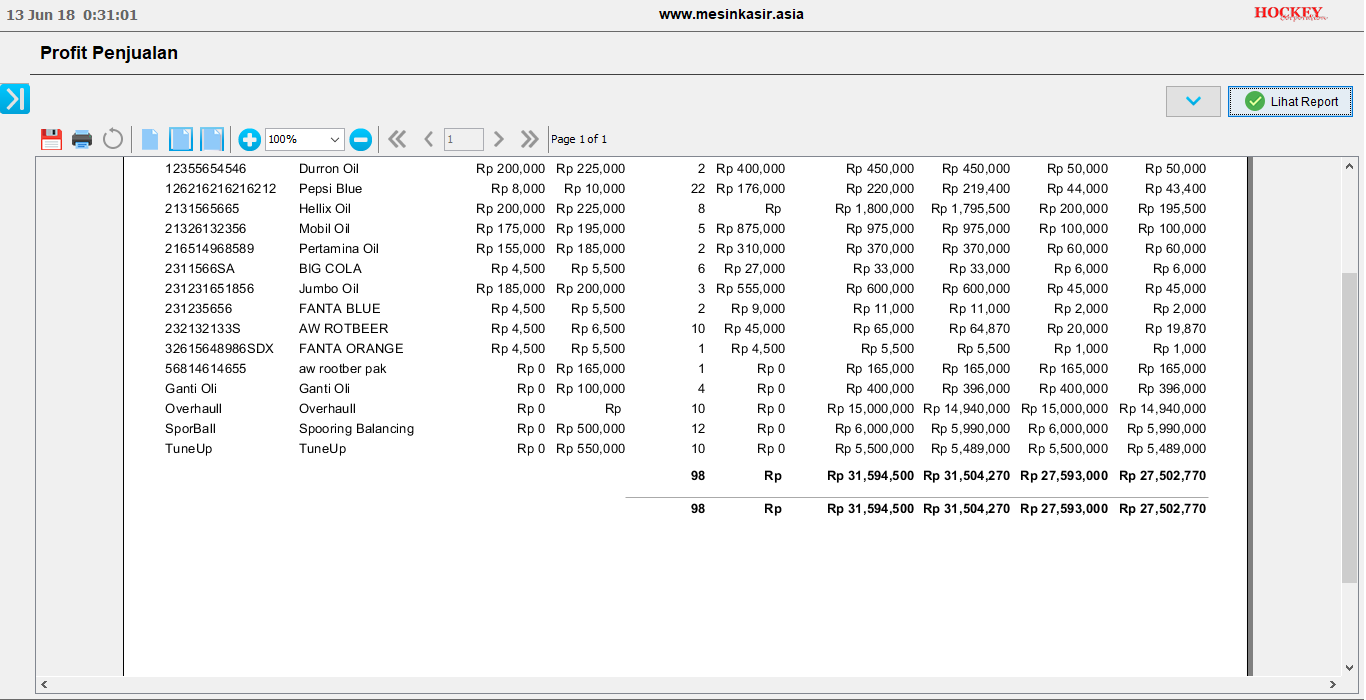Go to the first page
The width and height of the screenshot is (1366, 700).
397,139
